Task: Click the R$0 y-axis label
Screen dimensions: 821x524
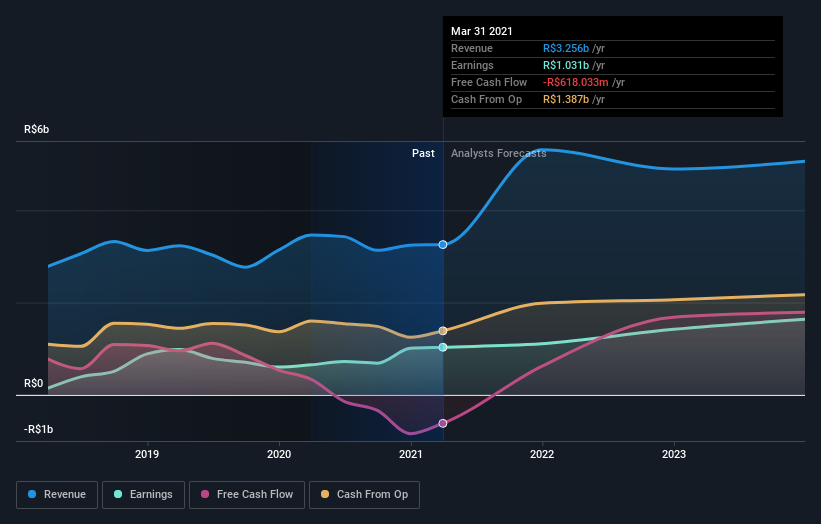Action: click(34, 384)
